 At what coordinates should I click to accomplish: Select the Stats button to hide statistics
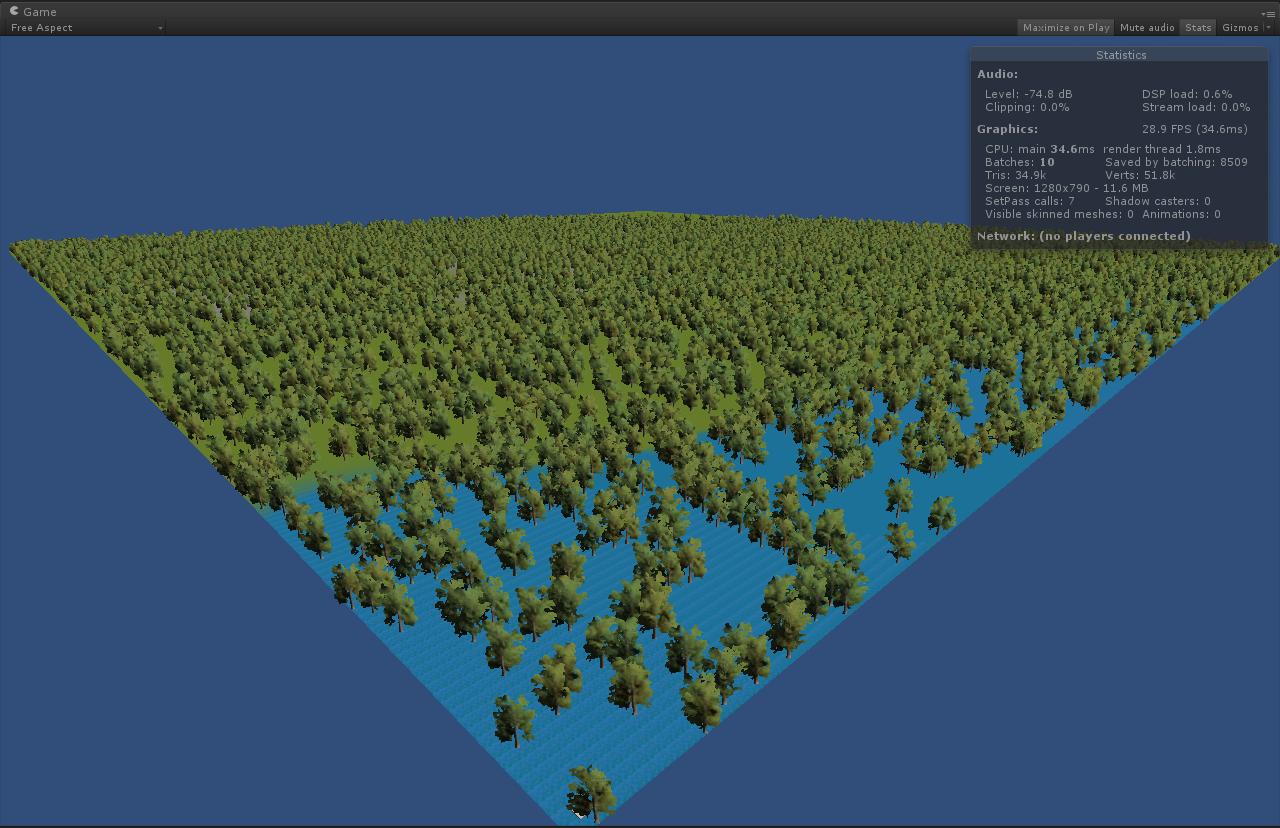click(x=1197, y=27)
